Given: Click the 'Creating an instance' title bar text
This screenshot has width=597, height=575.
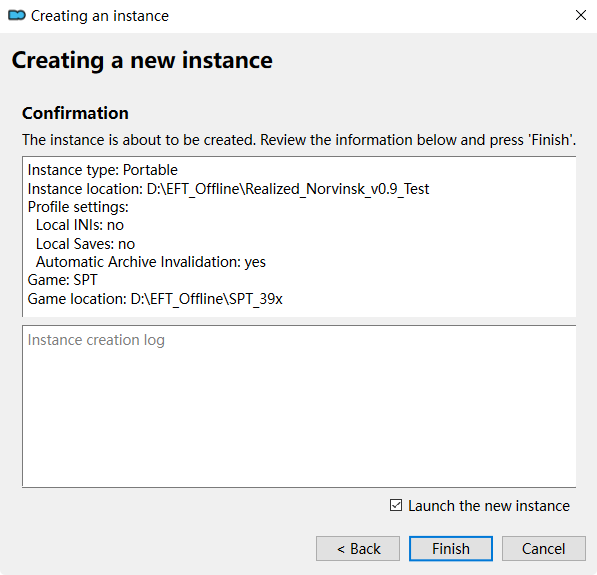Looking at the screenshot, I should [x=100, y=16].
